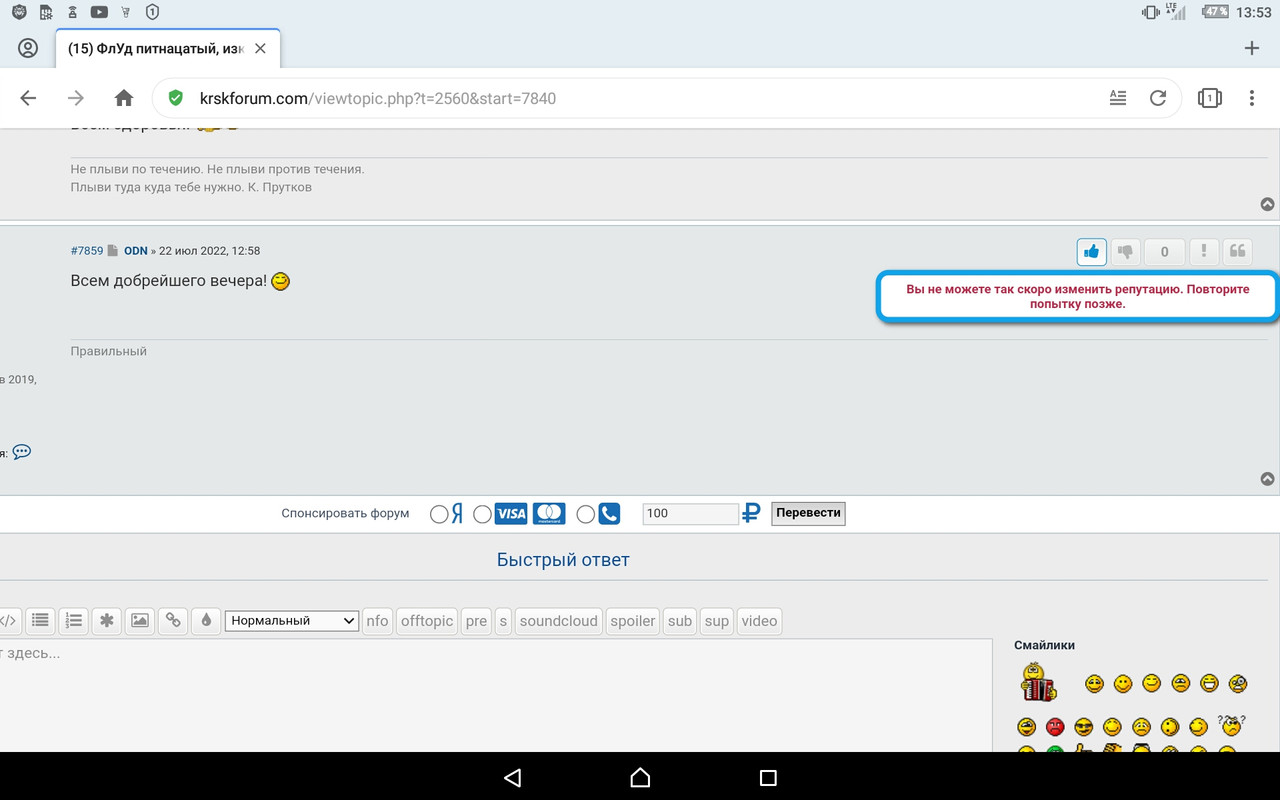Image resolution: width=1280 pixels, height=800 pixels.
Task: Open ODN's user profile link
Action: pyautogui.click(x=136, y=250)
